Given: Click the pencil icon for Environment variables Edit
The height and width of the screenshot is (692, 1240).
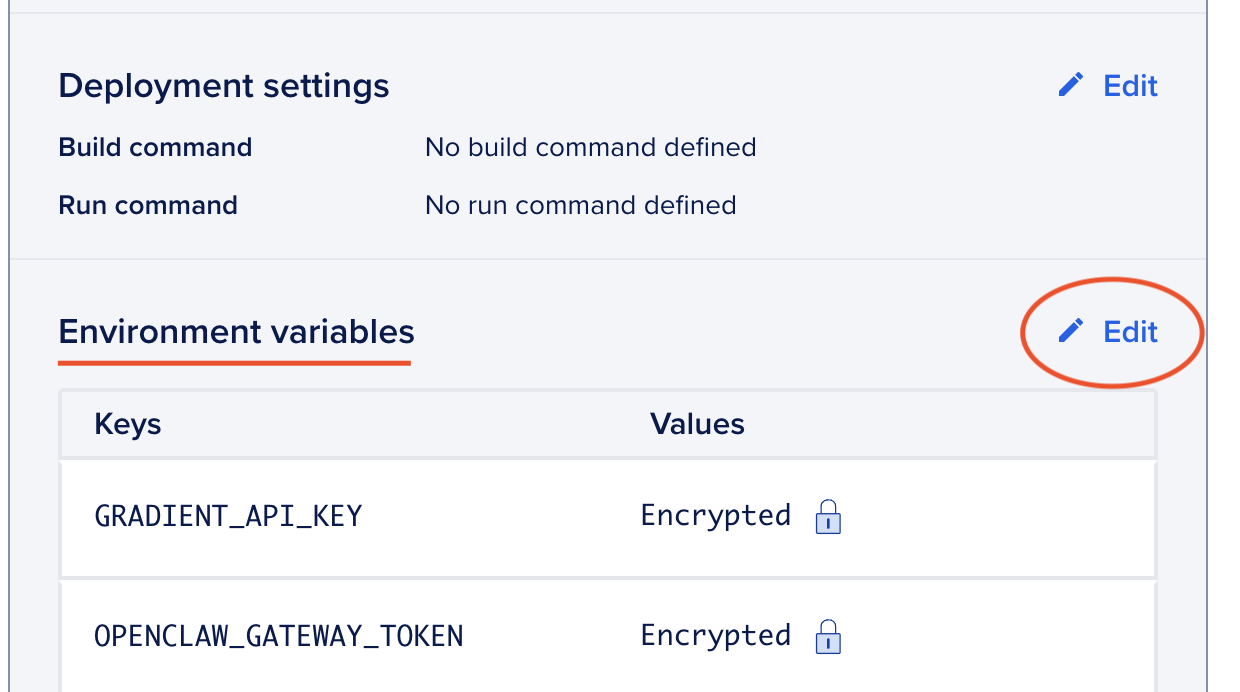Looking at the screenshot, I should [1071, 331].
